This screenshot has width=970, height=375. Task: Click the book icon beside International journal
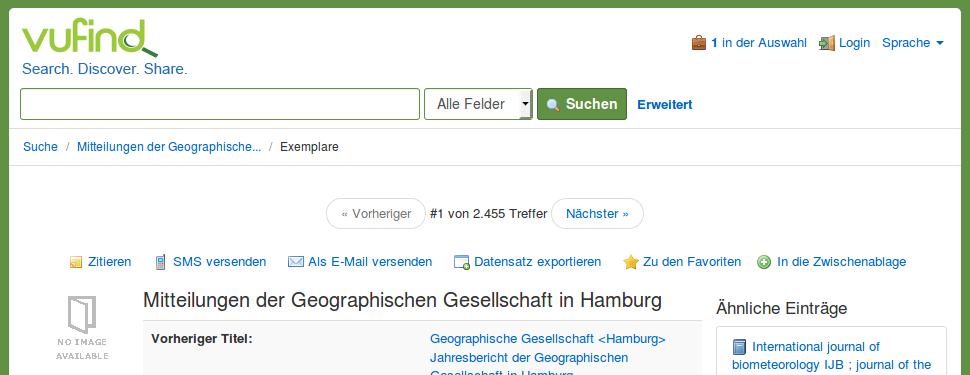(739, 347)
